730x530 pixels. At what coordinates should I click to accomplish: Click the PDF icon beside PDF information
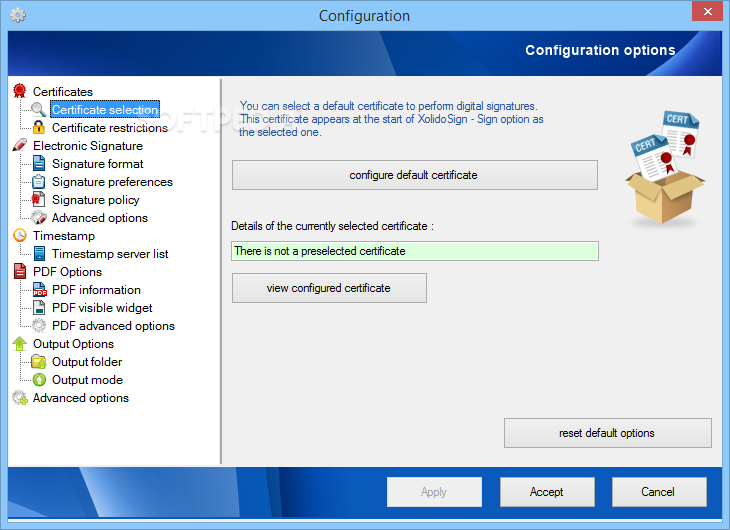pos(39,289)
